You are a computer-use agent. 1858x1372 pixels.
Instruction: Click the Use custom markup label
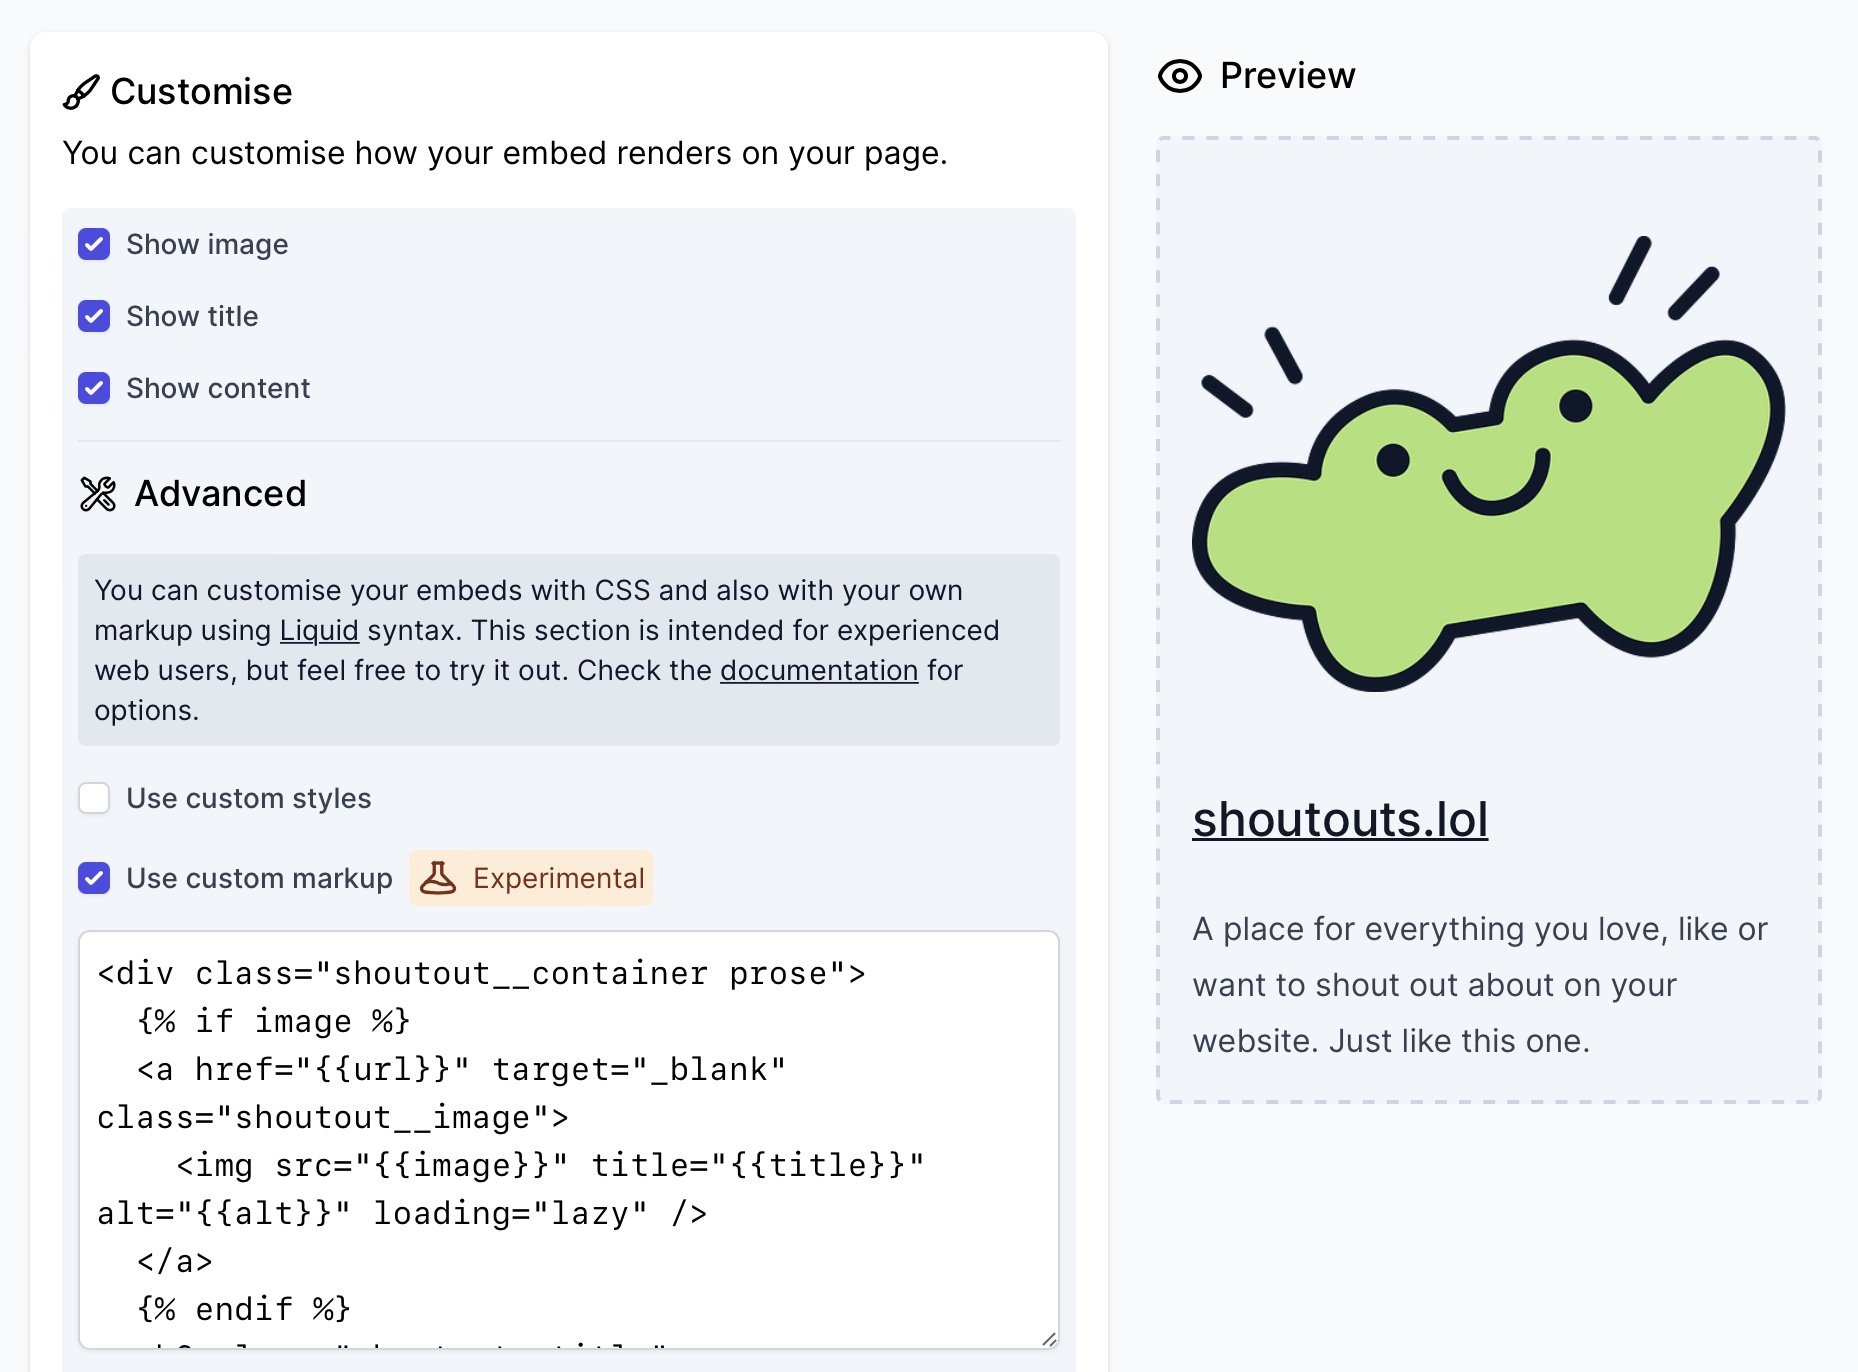[259, 879]
